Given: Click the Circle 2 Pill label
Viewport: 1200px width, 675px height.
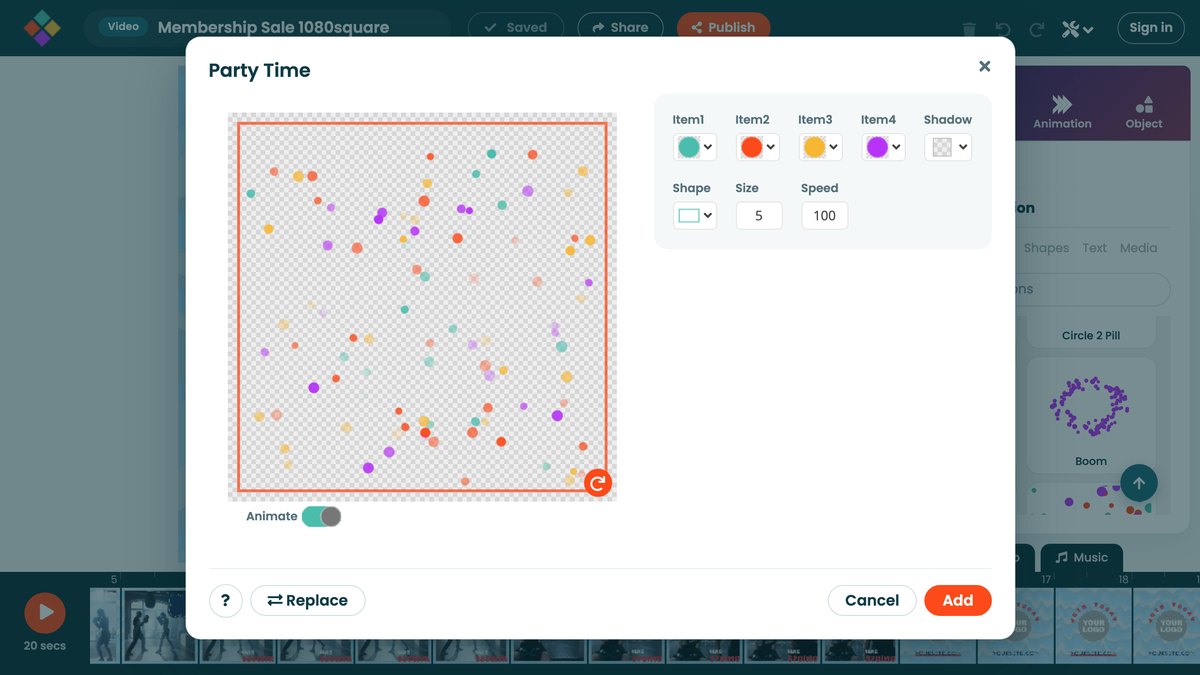Looking at the screenshot, I should (1091, 335).
